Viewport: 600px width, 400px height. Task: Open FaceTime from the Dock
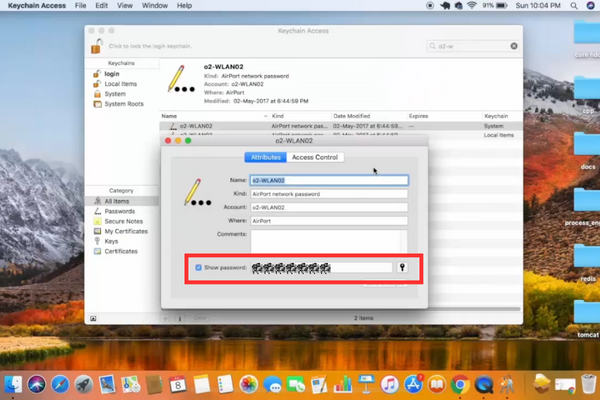pyautogui.click(x=296, y=384)
